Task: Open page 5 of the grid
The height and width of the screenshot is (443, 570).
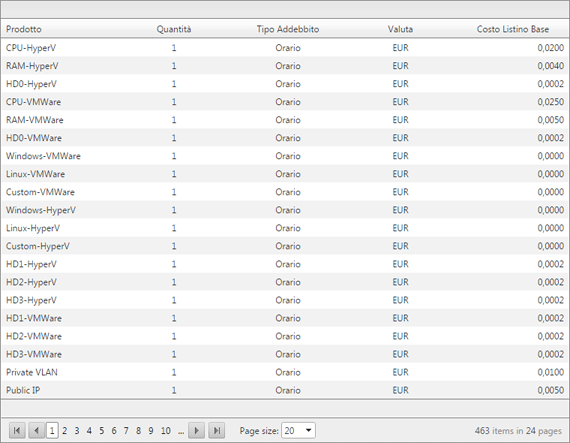Action: [101, 431]
